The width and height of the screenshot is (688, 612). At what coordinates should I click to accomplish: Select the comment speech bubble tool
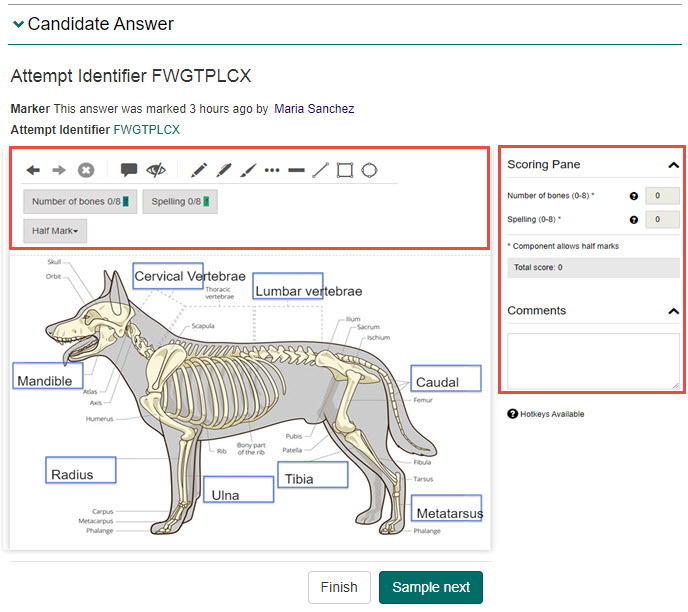pos(129,170)
